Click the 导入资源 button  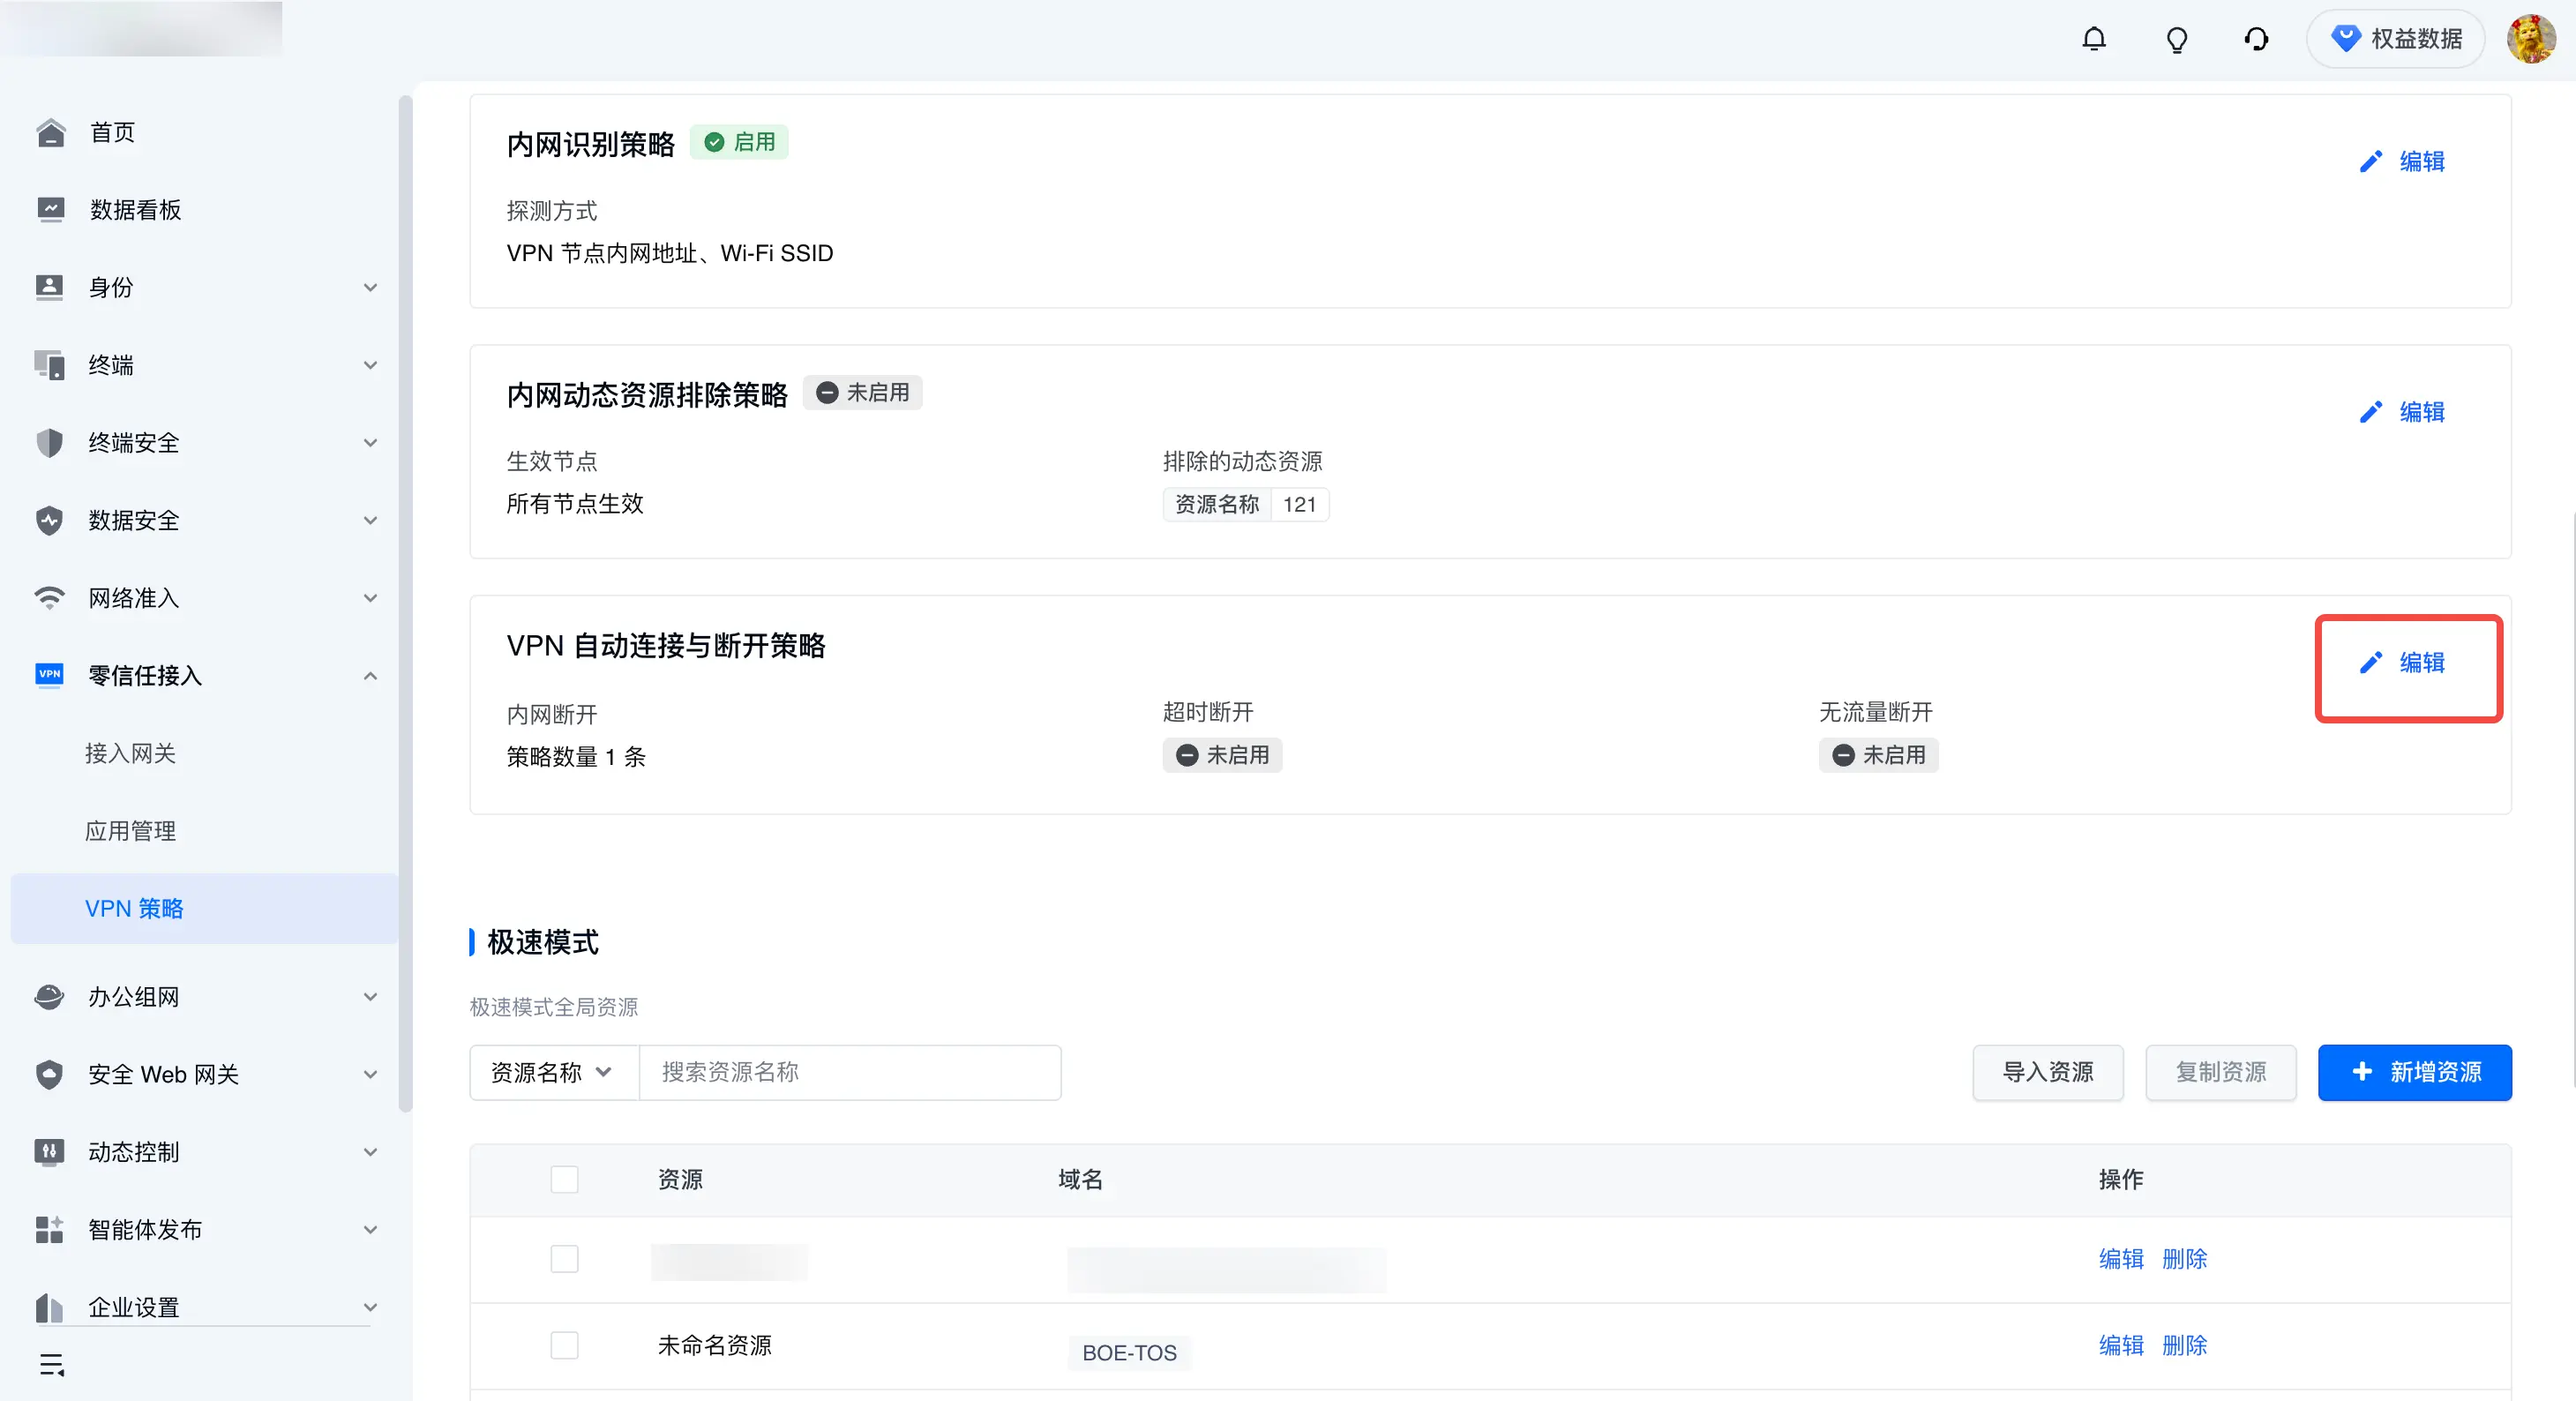tap(2047, 1072)
